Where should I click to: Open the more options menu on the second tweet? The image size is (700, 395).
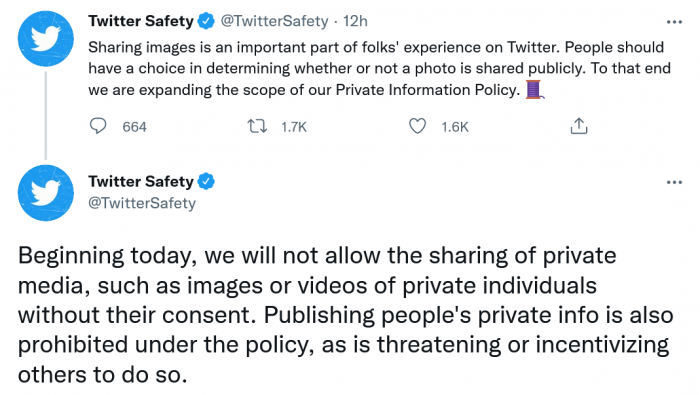coord(674,182)
